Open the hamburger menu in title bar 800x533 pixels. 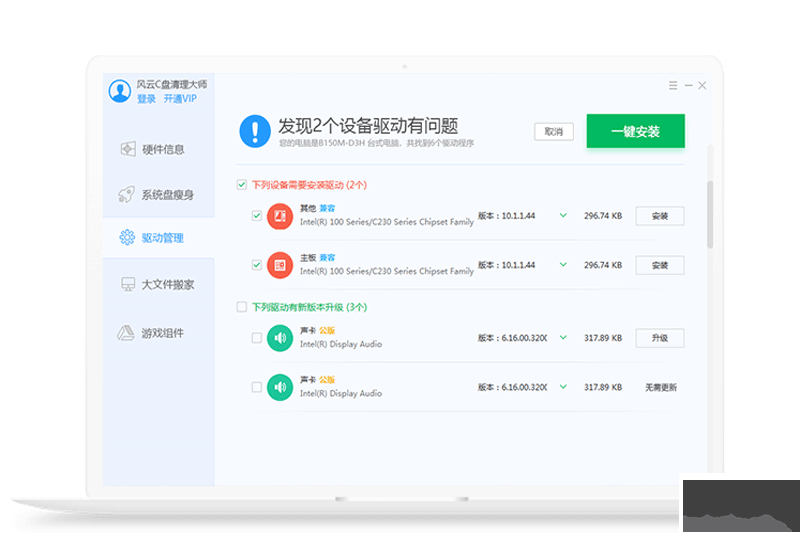pos(673,86)
